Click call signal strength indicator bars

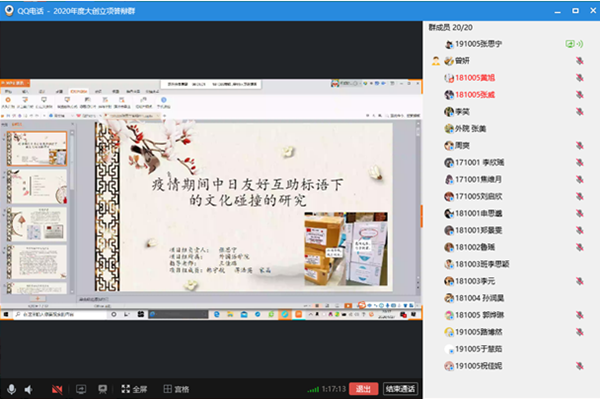tap(313, 389)
